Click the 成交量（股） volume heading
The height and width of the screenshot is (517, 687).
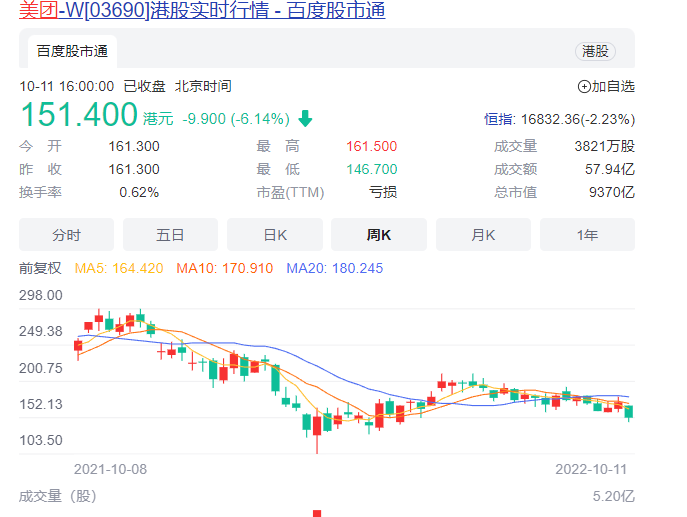coord(57,496)
